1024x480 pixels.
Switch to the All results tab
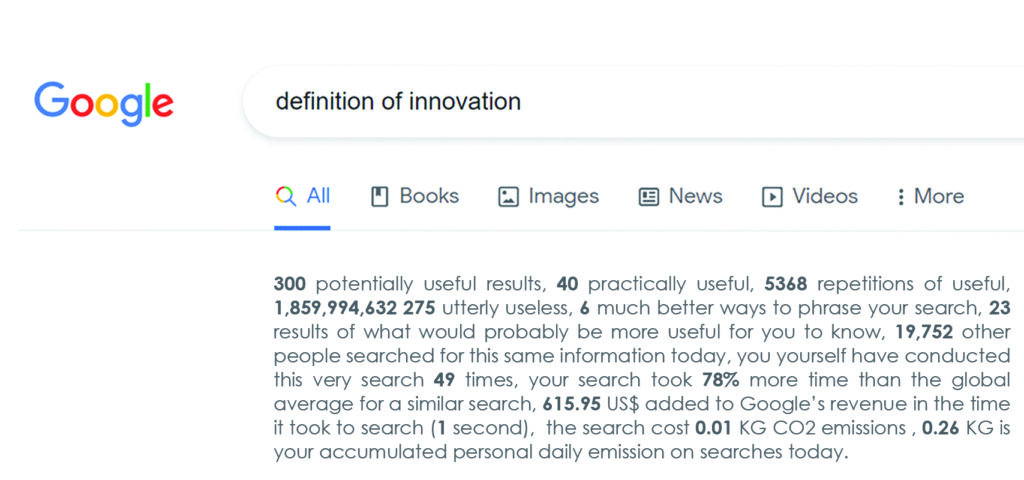302,196
